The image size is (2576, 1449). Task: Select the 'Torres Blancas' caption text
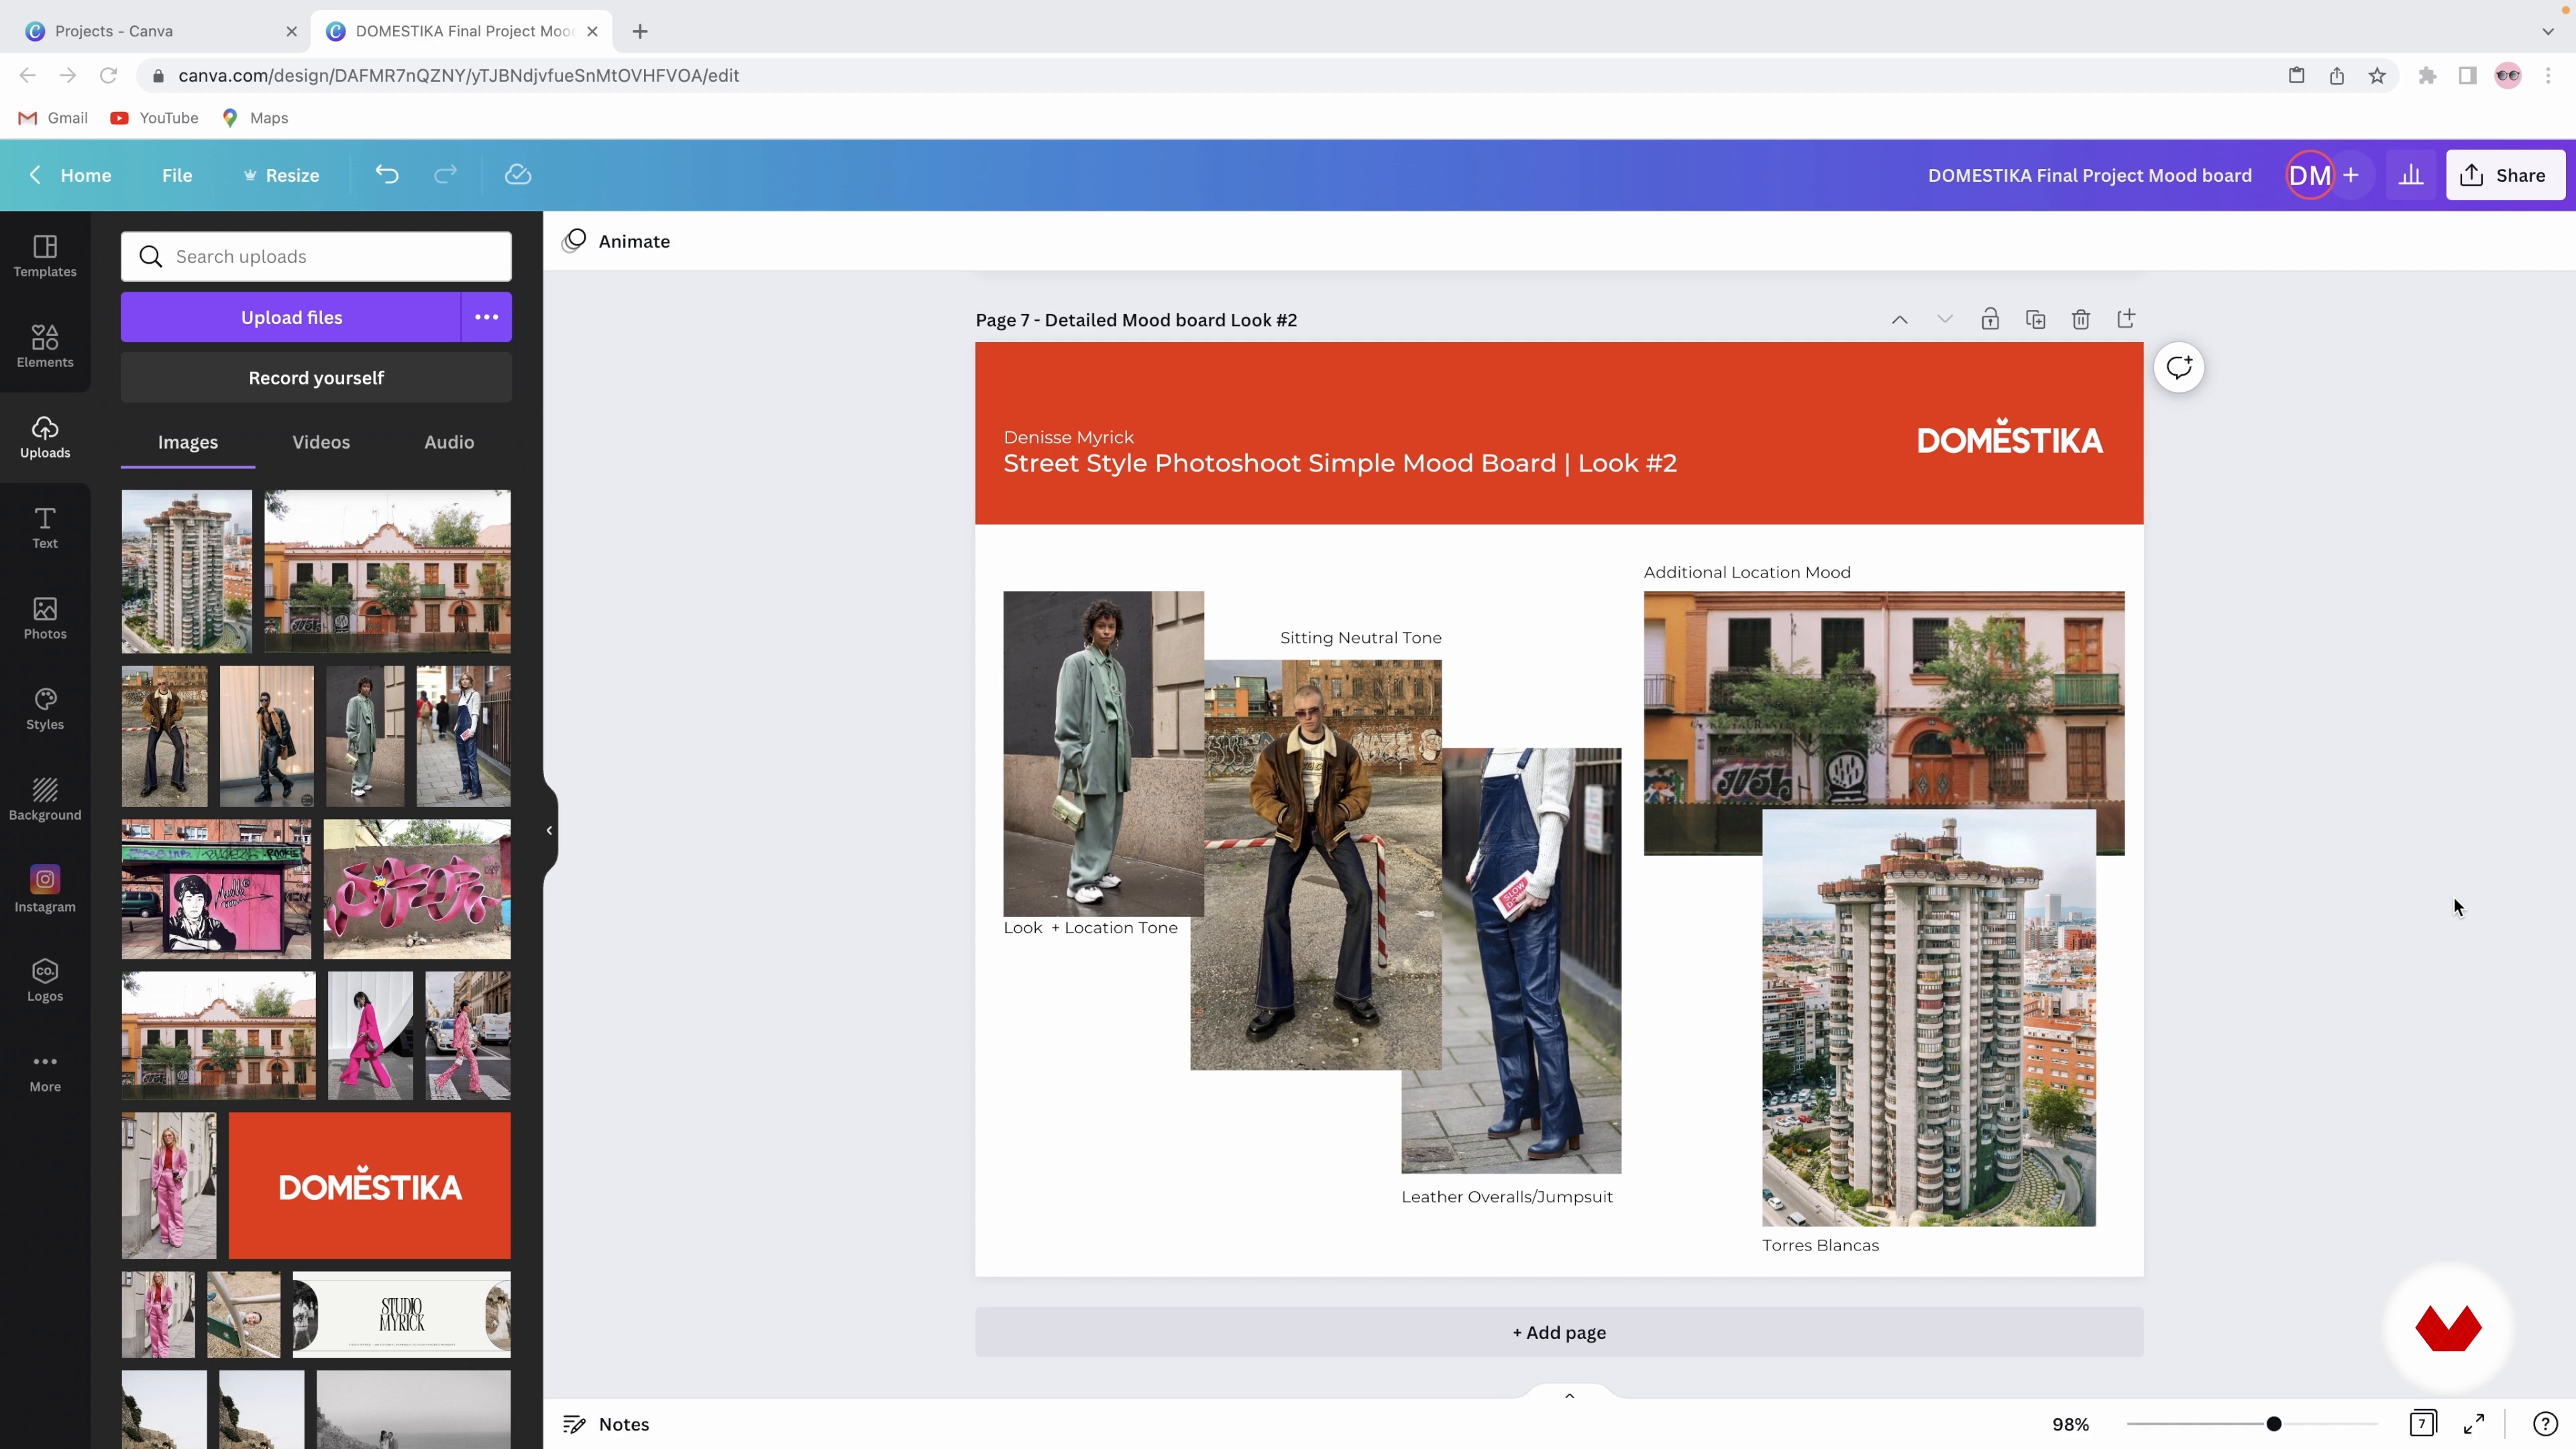[x=1820, y=1245]
